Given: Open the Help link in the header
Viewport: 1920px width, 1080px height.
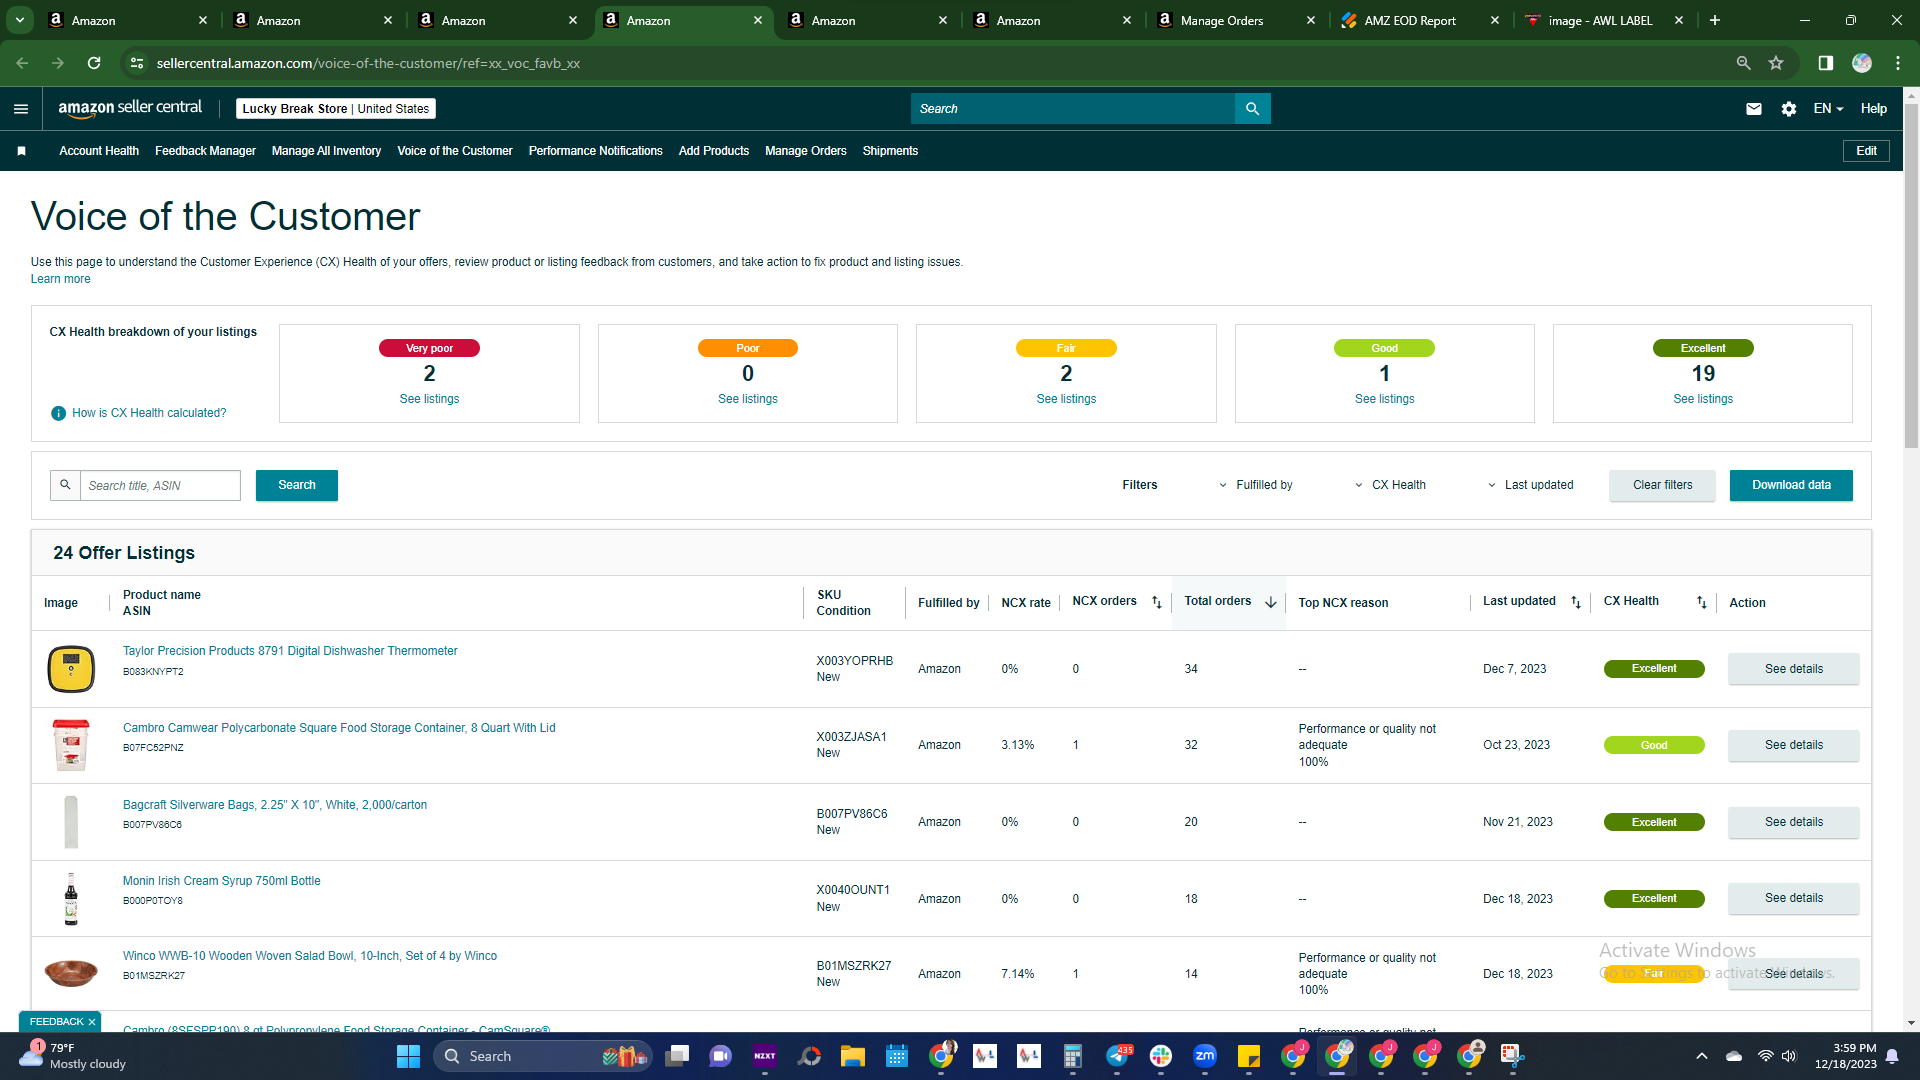Looking at the screenshot, I should (1873, 109).
